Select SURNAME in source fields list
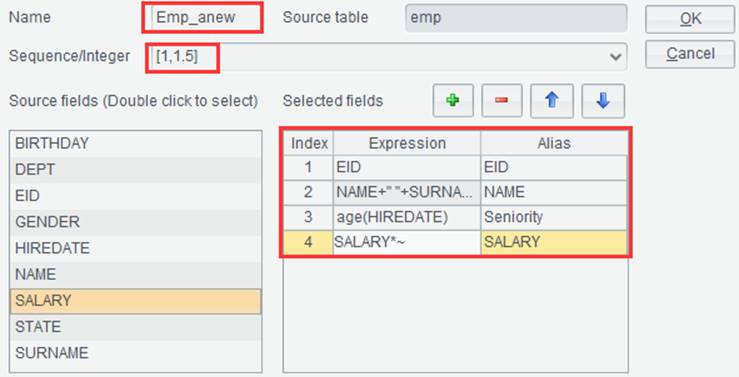739x377 pixels. click(x=136, y=353)
